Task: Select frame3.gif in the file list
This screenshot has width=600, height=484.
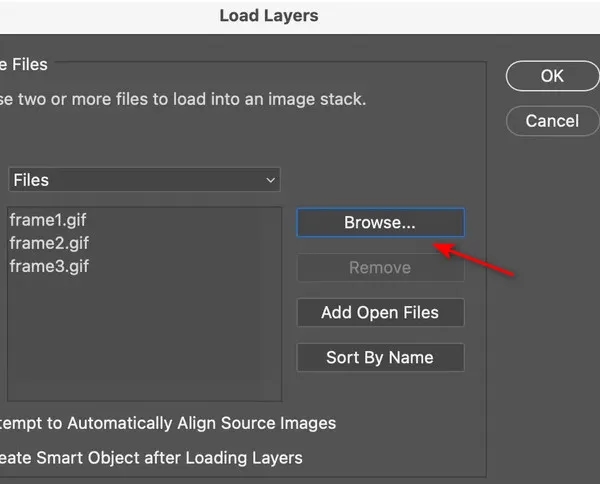Action: pyautogui.click(x=49, y=266)
